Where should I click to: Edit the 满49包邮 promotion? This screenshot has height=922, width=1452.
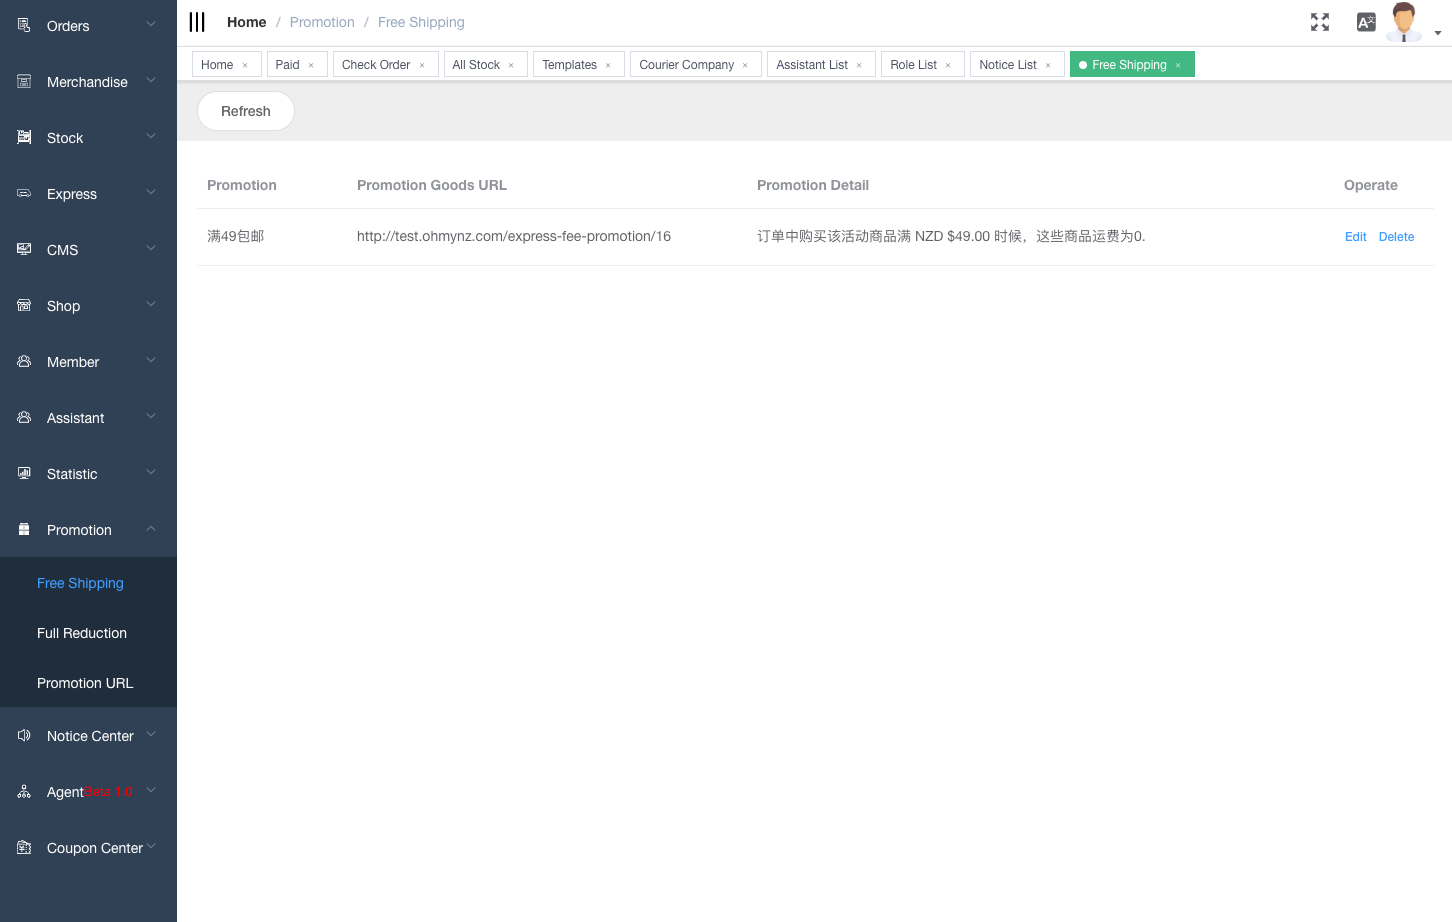[1355, 237]
